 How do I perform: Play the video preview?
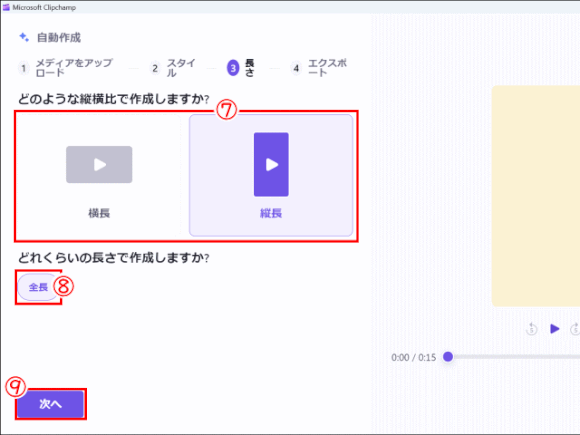coord(554,328)
